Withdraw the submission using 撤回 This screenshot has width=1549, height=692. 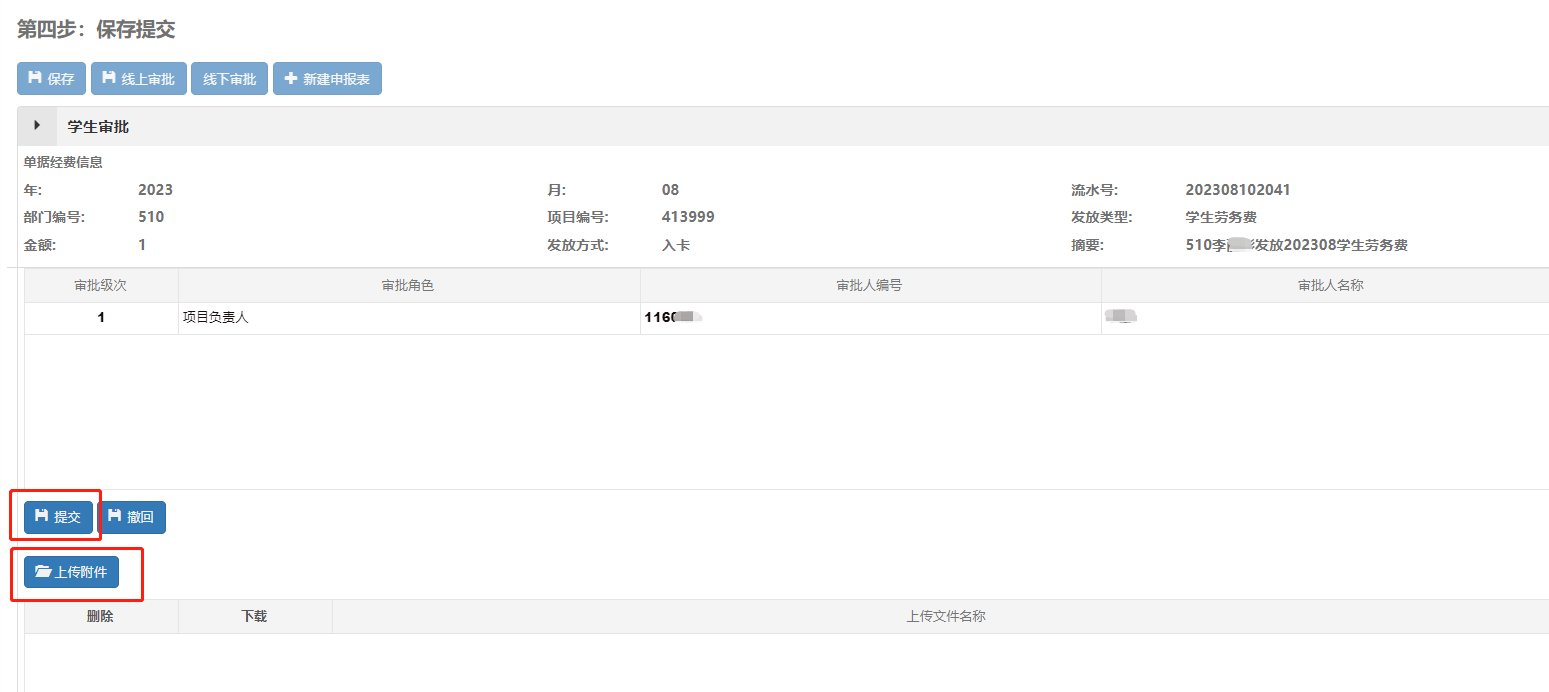pyautogui.click(x=131, y=517)
